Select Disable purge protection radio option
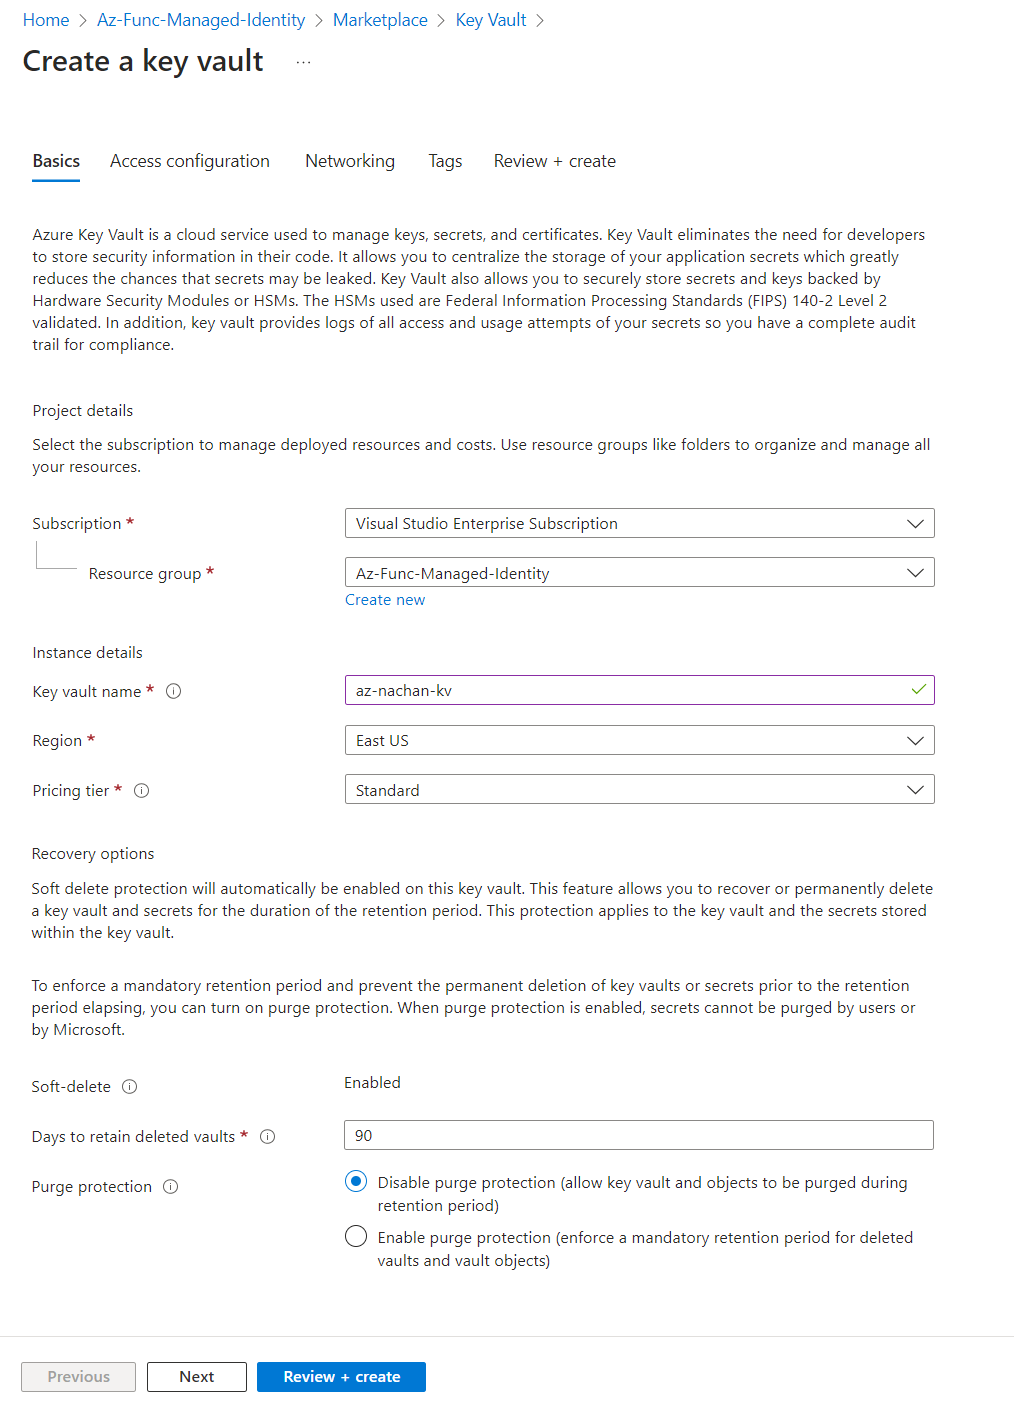This screenshot has height=1412, width=1014. coord(356,1182)
